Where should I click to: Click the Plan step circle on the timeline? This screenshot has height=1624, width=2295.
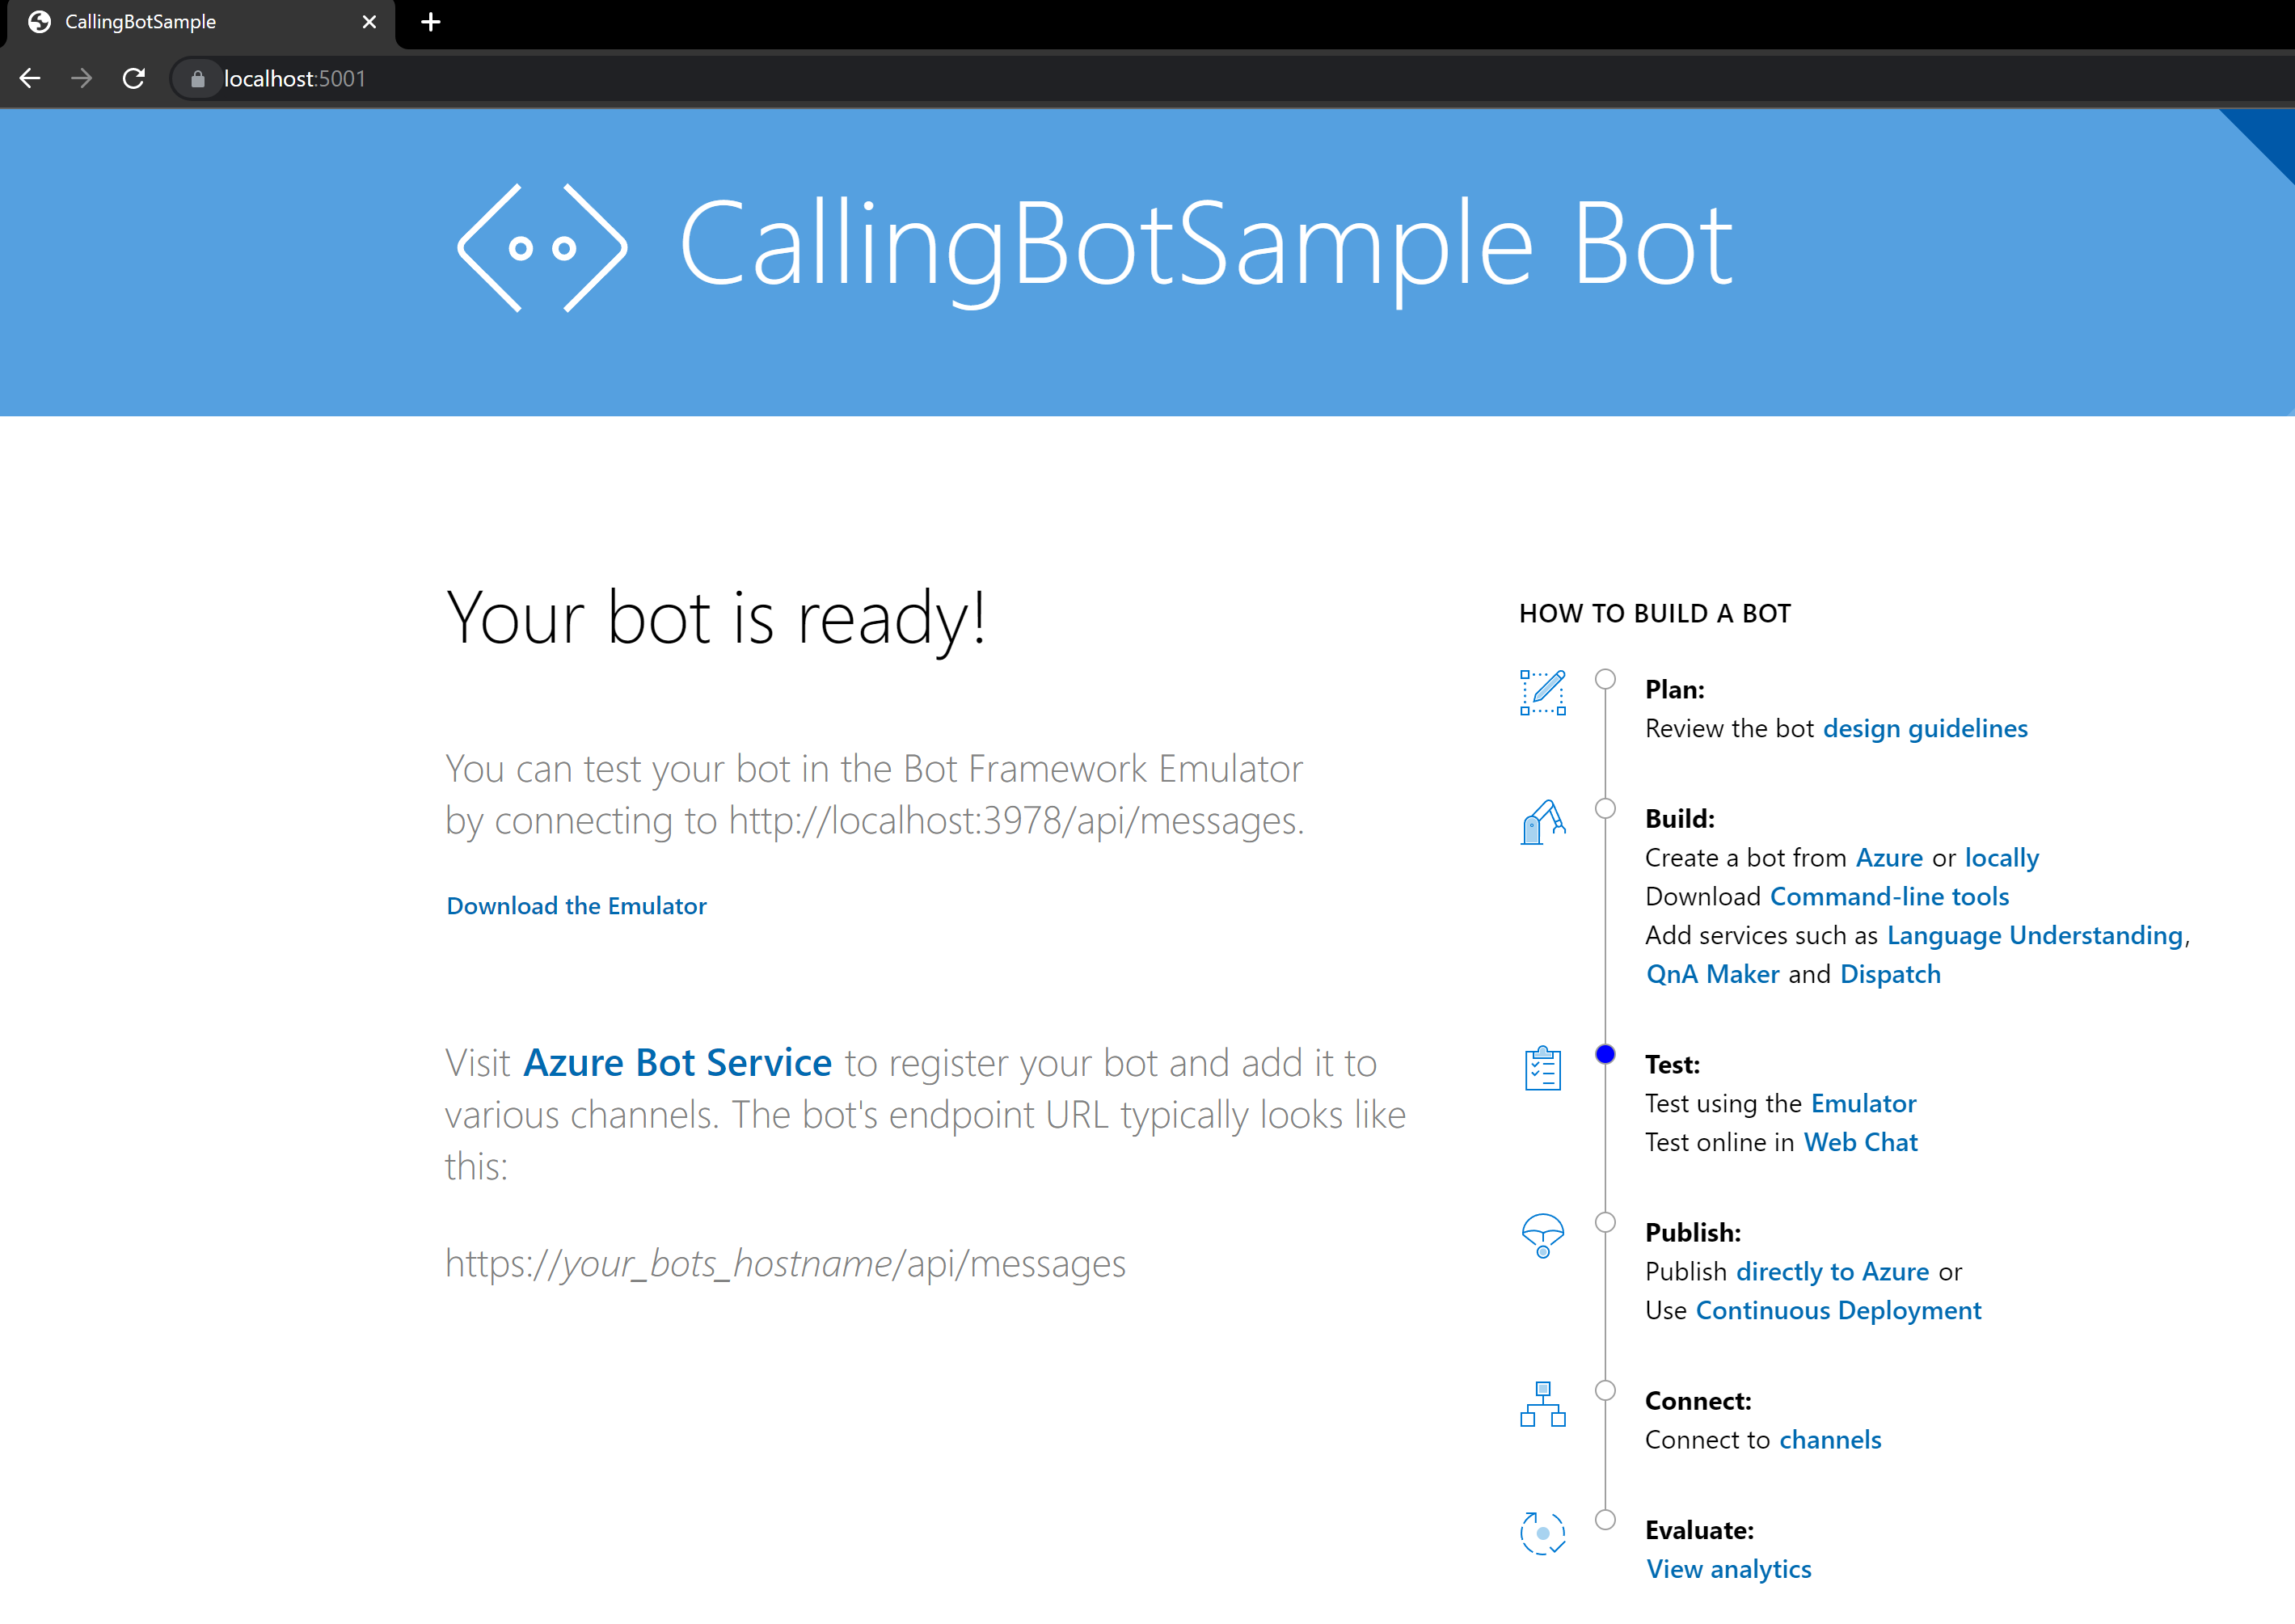point(1606,677)
